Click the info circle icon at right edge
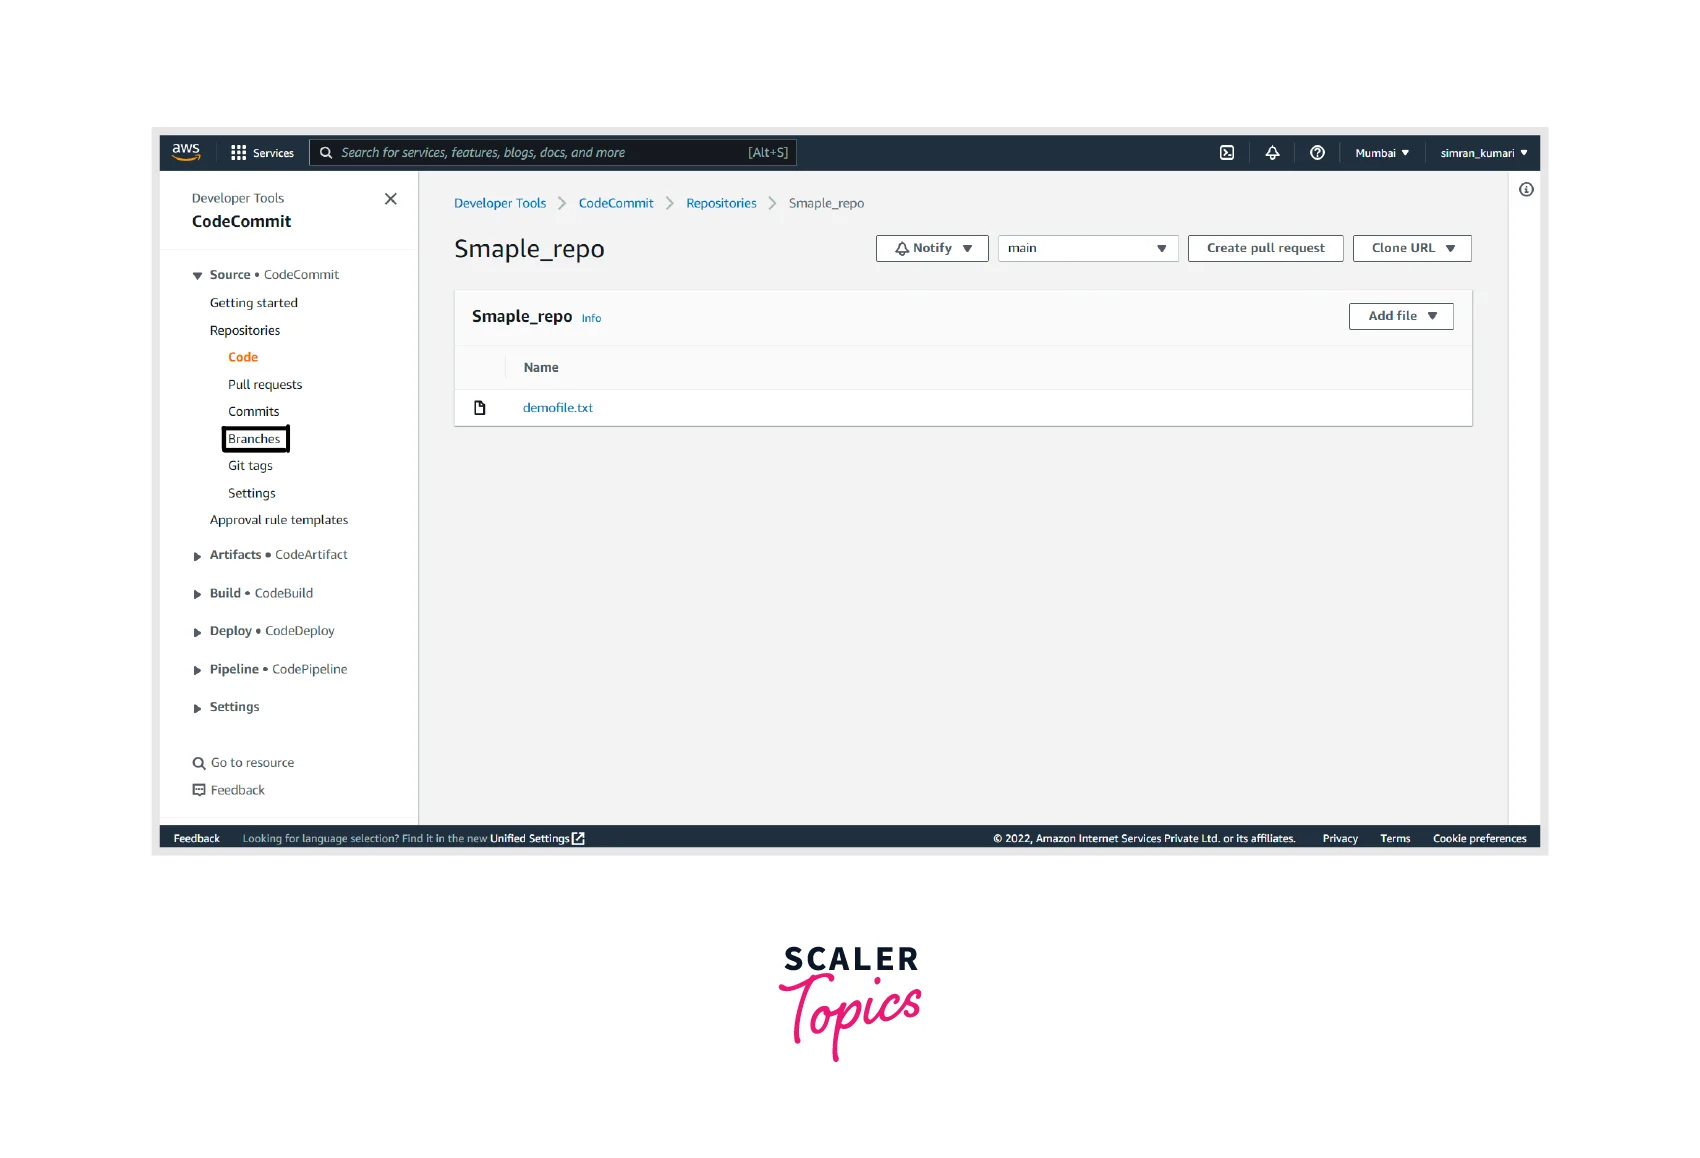1700x1158 pixels. tap(1525, 190)
